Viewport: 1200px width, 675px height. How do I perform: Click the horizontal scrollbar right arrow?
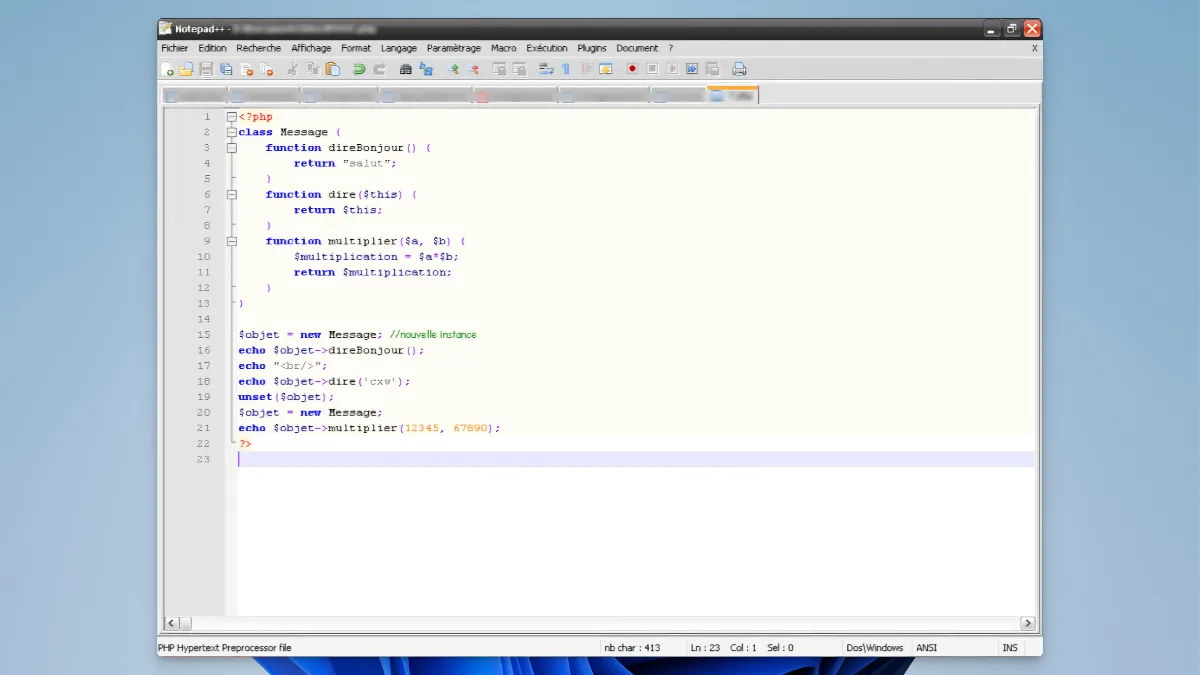(x=1027, y=623)
